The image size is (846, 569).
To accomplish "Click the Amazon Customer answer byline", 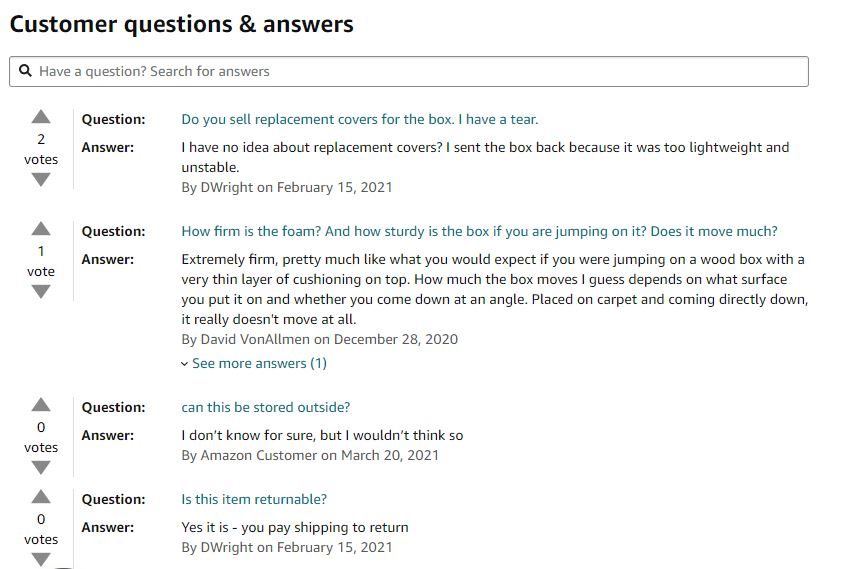I will tap(310, 455).
